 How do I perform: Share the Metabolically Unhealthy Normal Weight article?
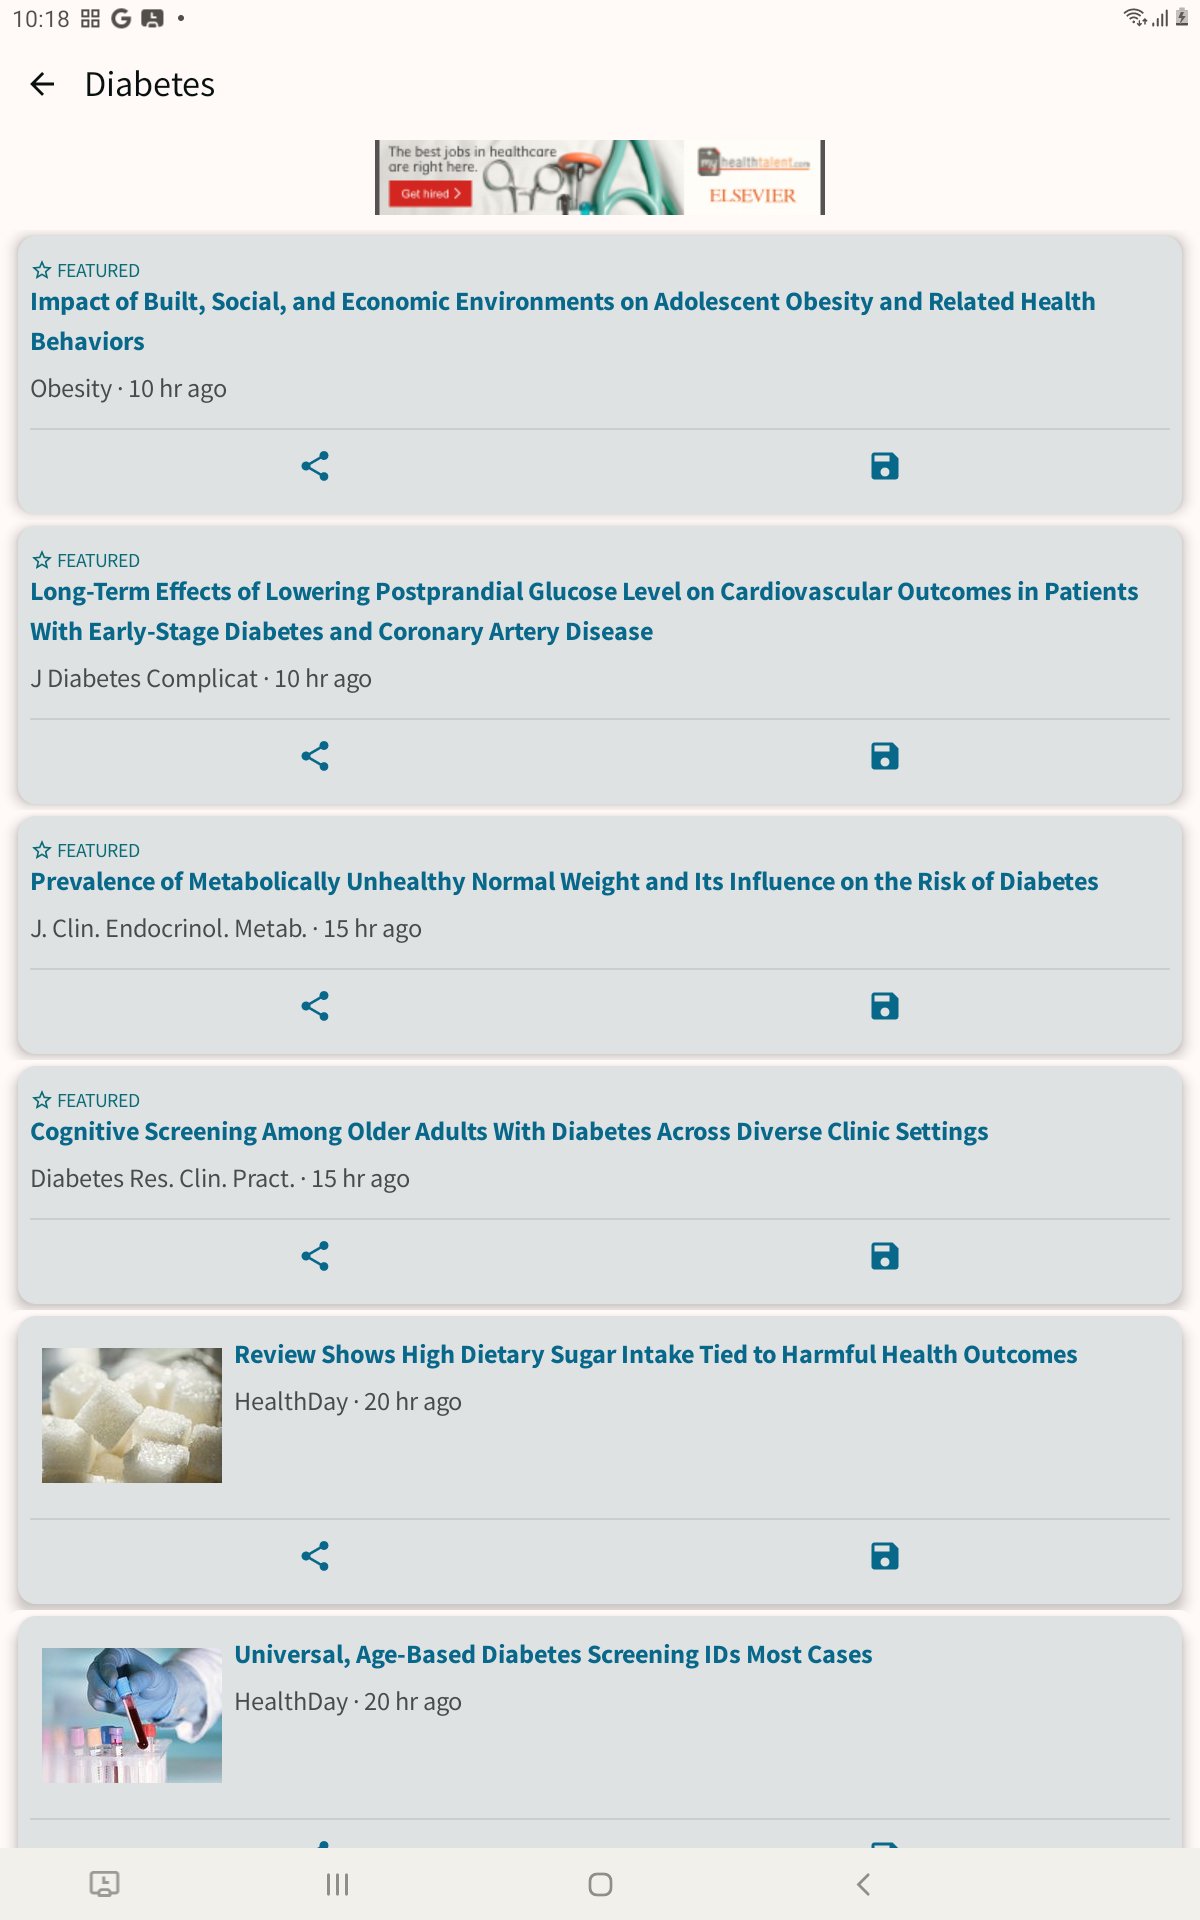315,1006
